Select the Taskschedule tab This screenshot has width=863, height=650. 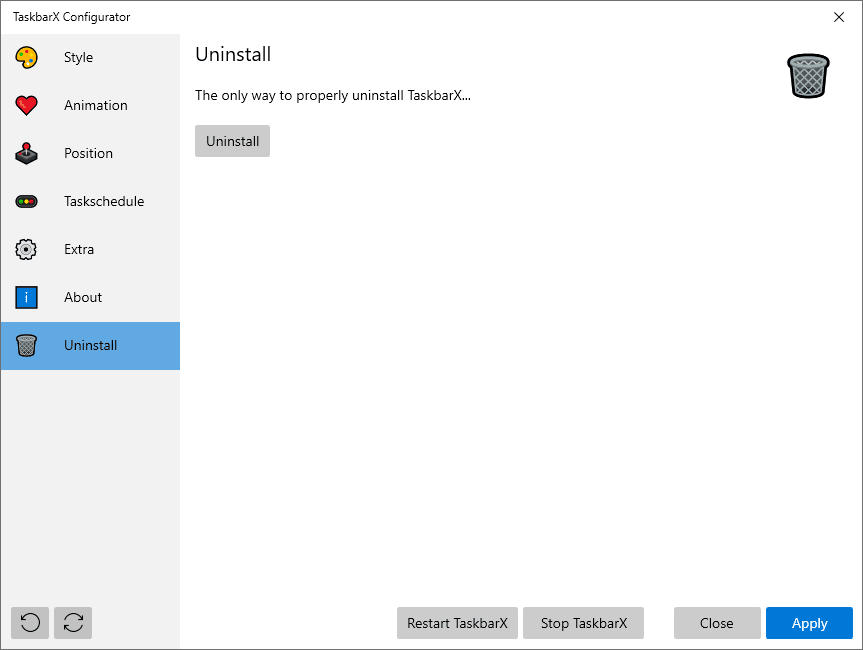click(90, 201)
